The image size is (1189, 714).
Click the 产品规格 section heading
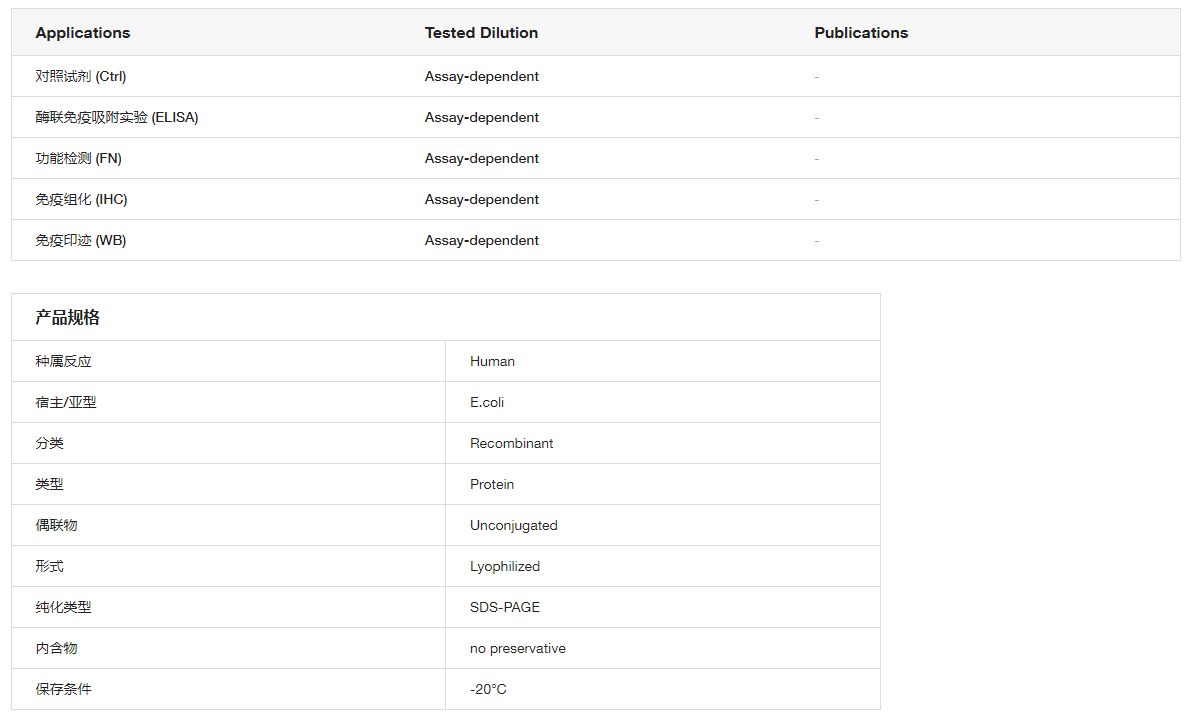click(67, 317)
